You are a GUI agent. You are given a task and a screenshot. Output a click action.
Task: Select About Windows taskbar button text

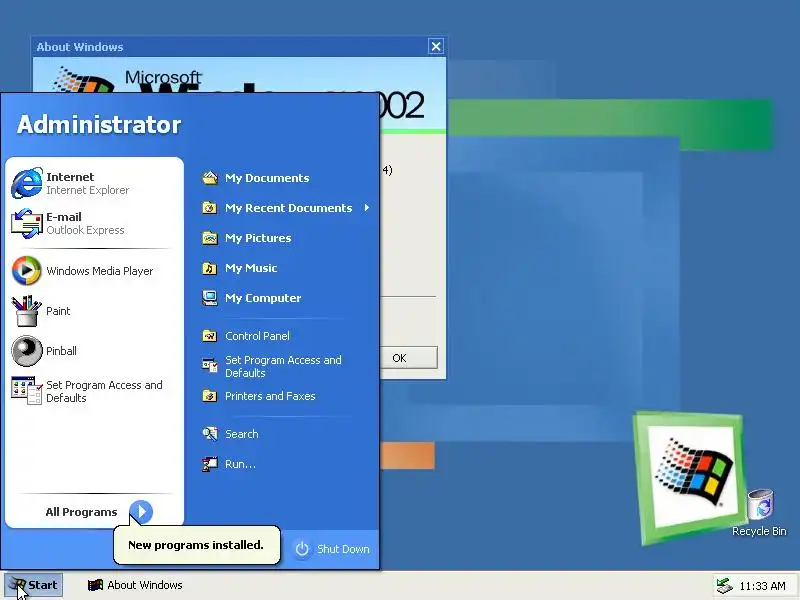[144, 585]
